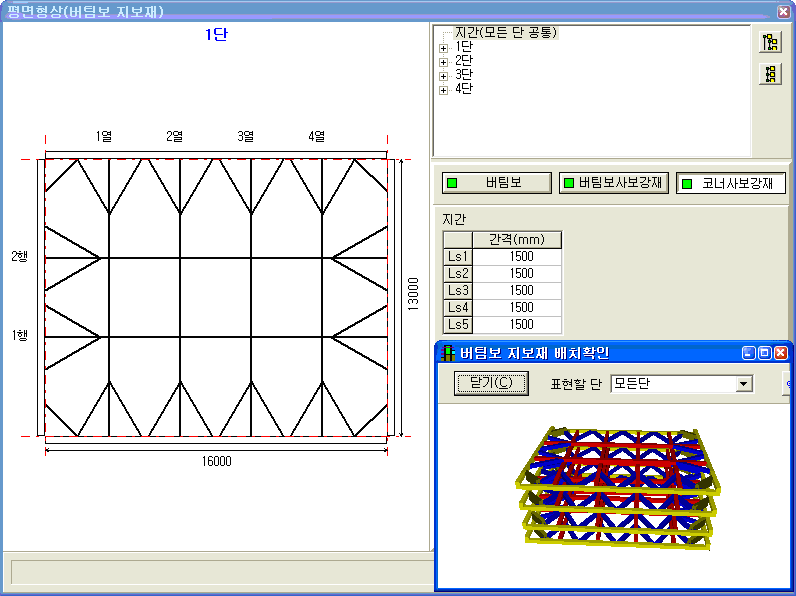This screenshot has width=796, height=596.
Task: Select the 2단 tree item
Action: pyautogui.click(x=463, y=60)
